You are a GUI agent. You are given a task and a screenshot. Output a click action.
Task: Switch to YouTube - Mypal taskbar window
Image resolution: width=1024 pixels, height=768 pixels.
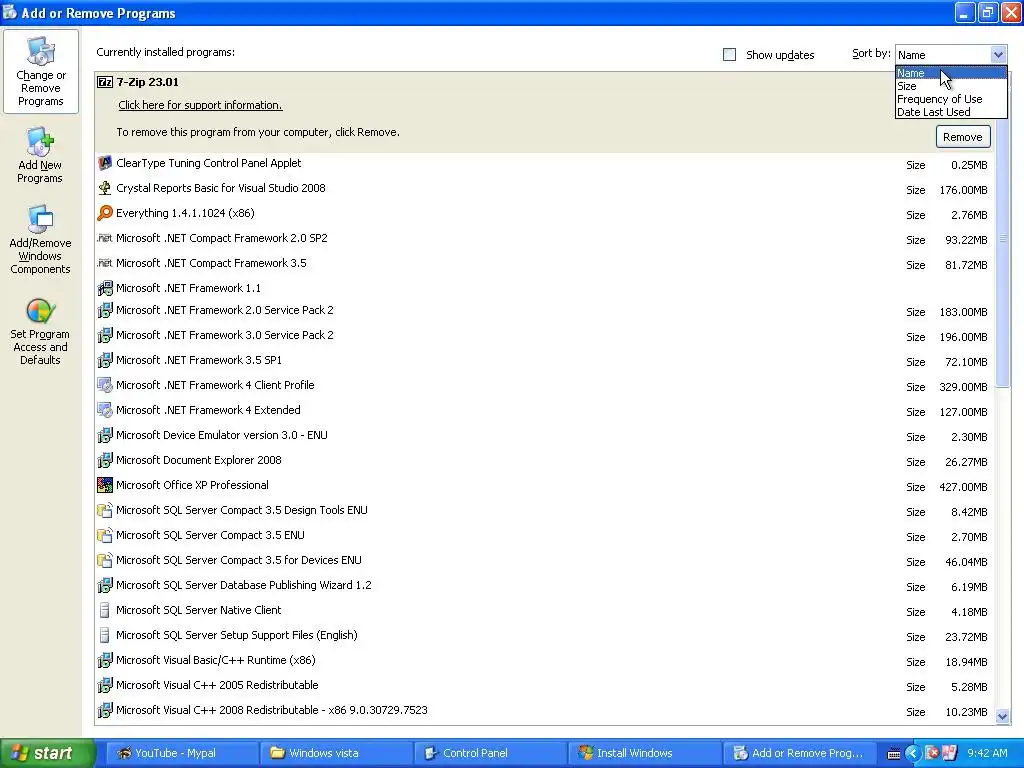point(181,753)
